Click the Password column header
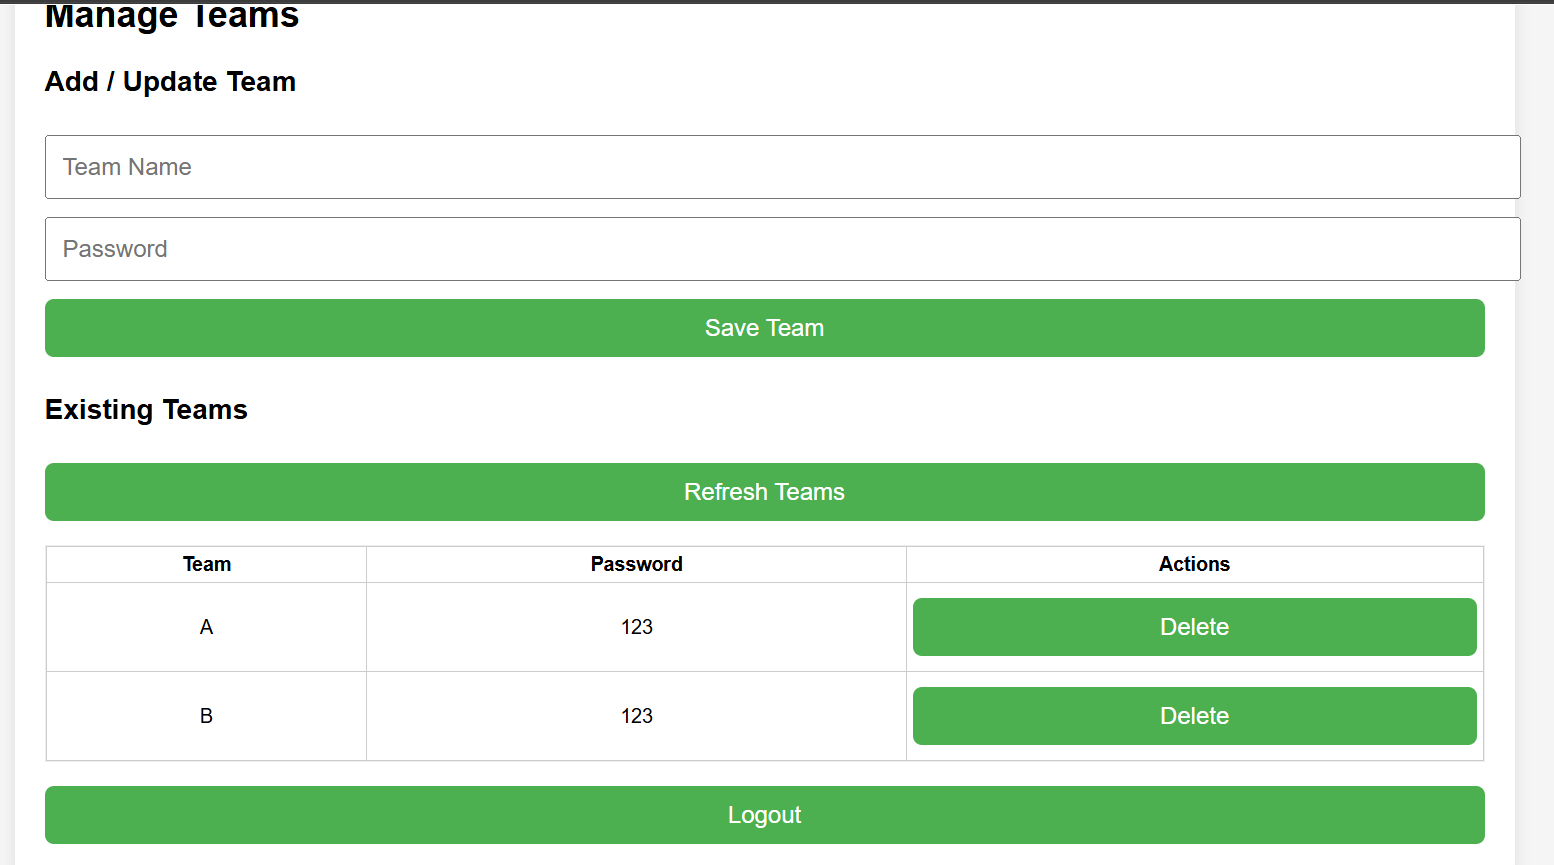The height and width of the screenshot is (865, 1554). (x=636, y=564)
